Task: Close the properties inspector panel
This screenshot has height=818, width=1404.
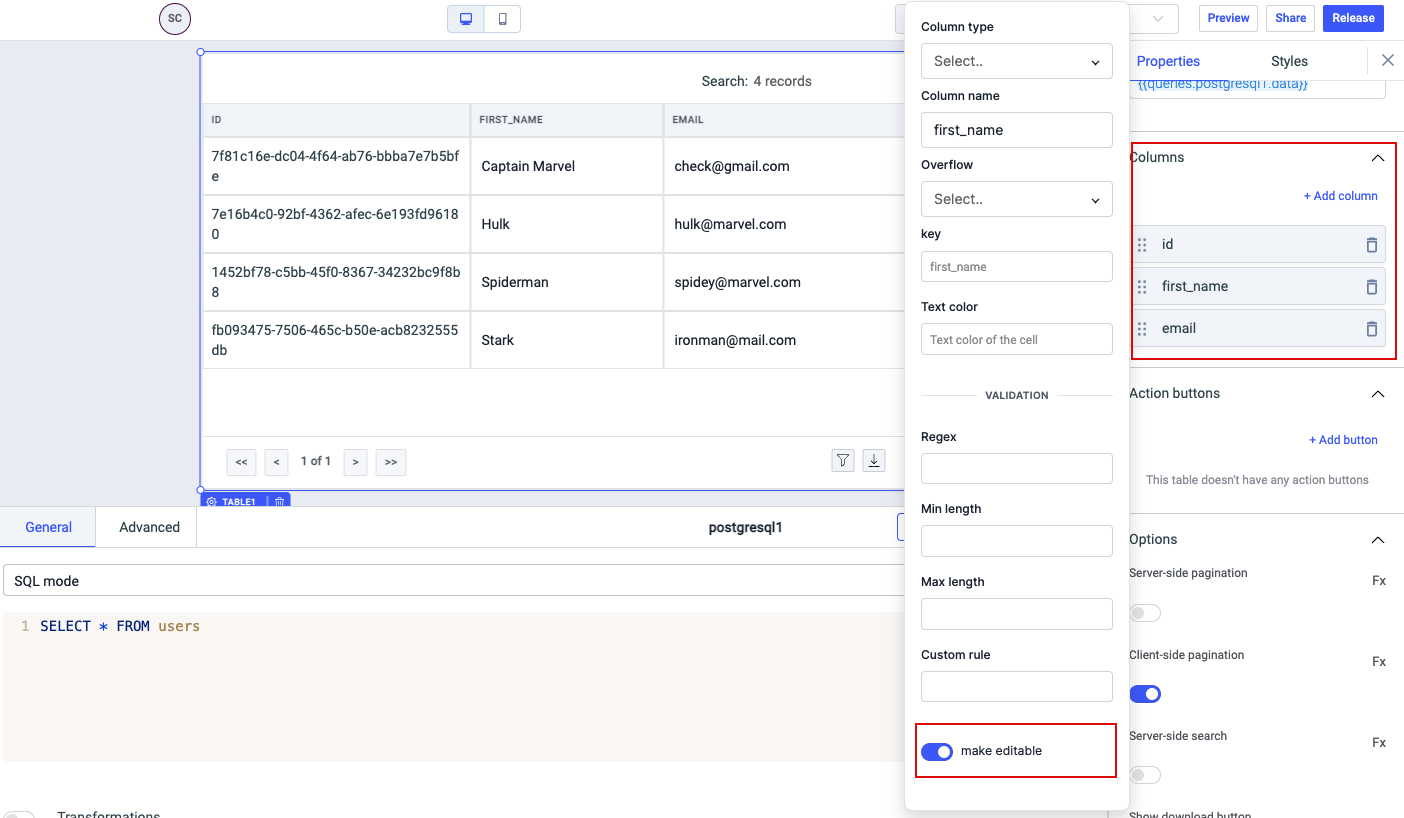Action: [1387, 61]
